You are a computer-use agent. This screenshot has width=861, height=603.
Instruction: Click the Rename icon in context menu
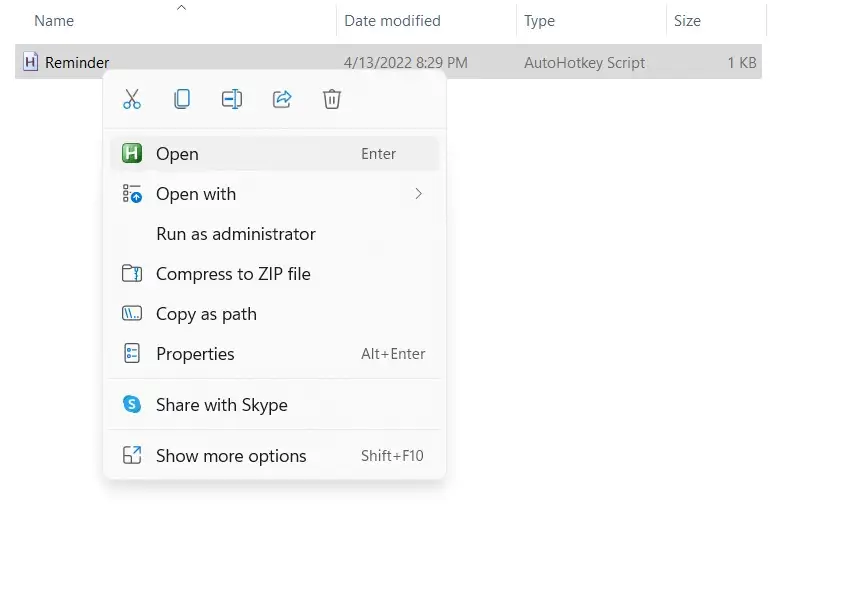click(232, 99)
